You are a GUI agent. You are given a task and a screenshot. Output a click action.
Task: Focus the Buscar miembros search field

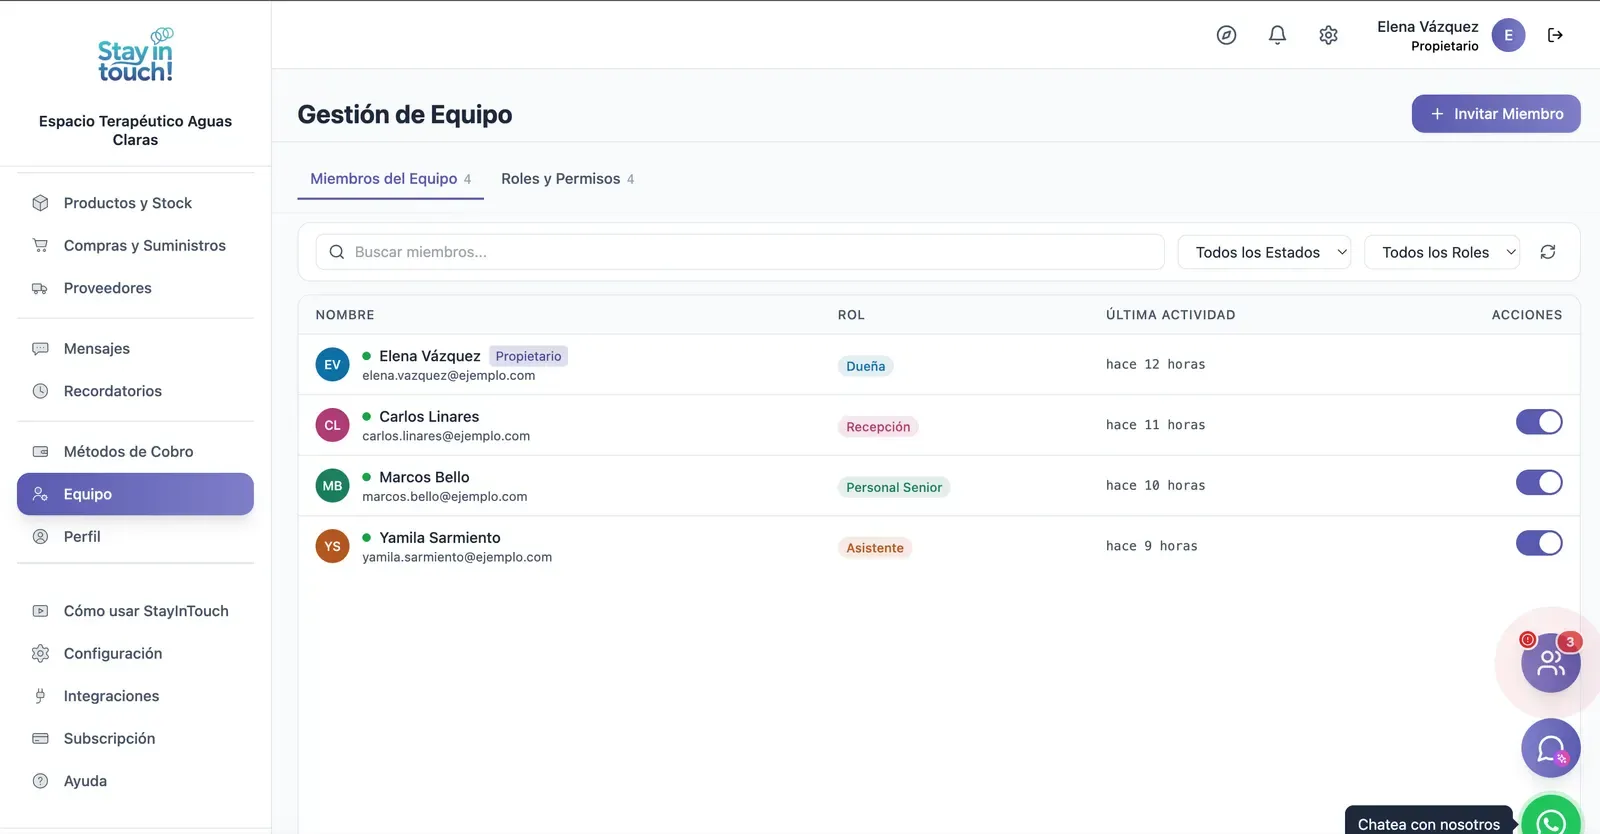[740, 252]
